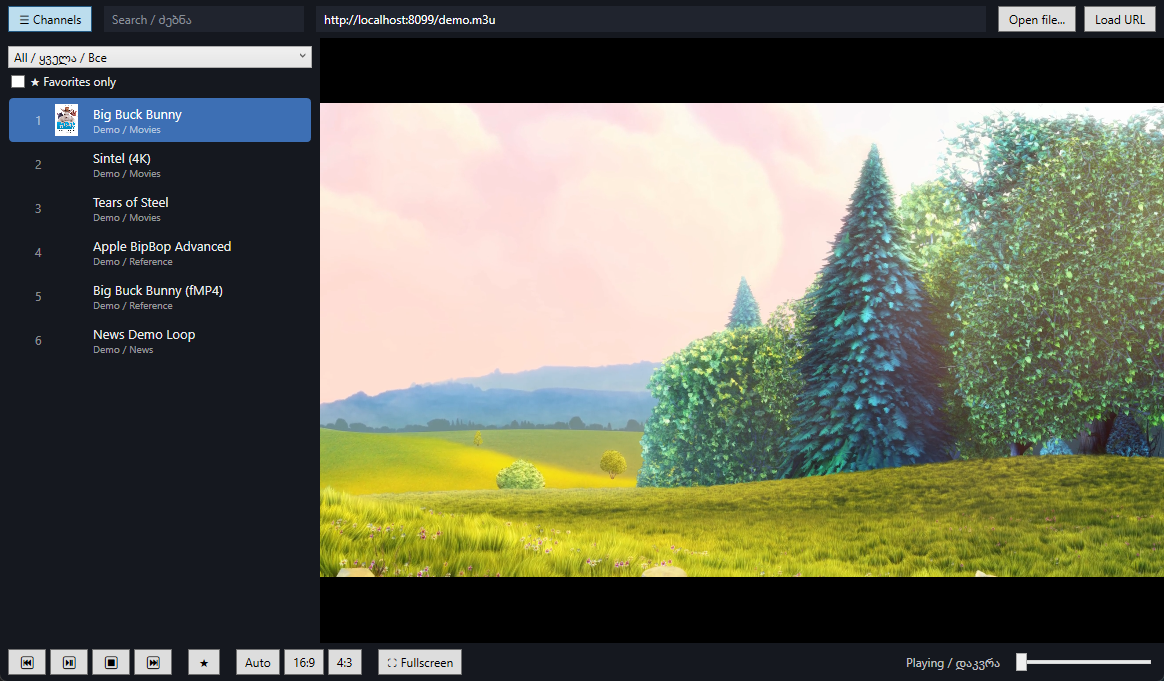Stop the current playback
Image resolution: width=1164 pixels, height=681 pixels.
(111, 662)
